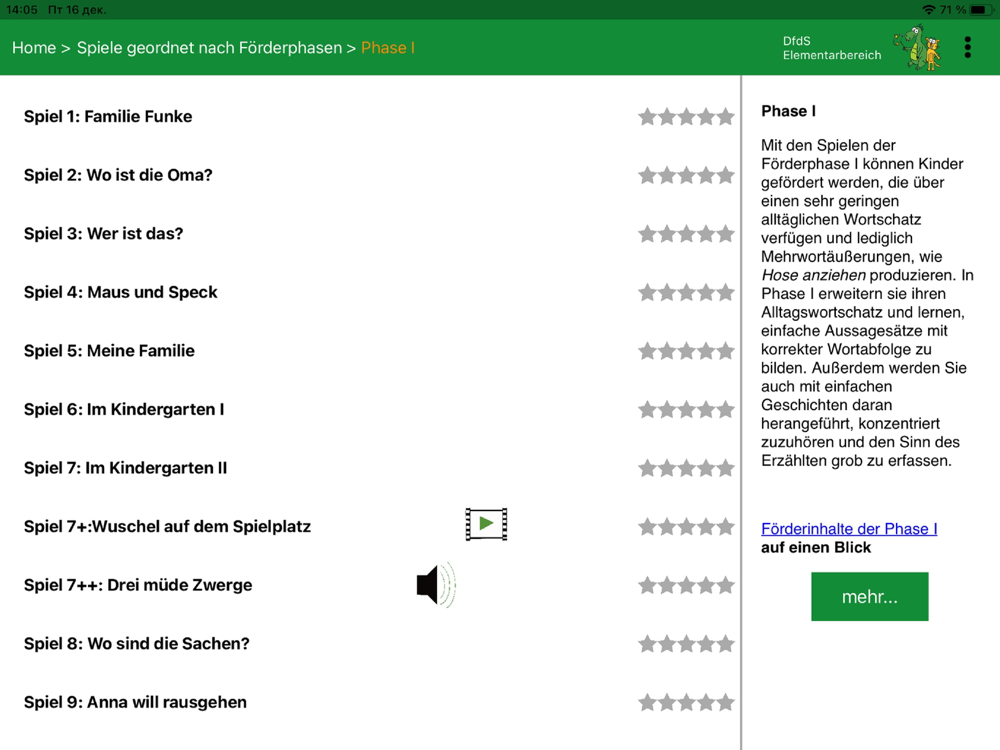Open Spiel 8: Wo sind die Sachen?
Image resolution: width=1000 pixels, height=750 pixels.
pyautogui.click(x=136, y=643)
